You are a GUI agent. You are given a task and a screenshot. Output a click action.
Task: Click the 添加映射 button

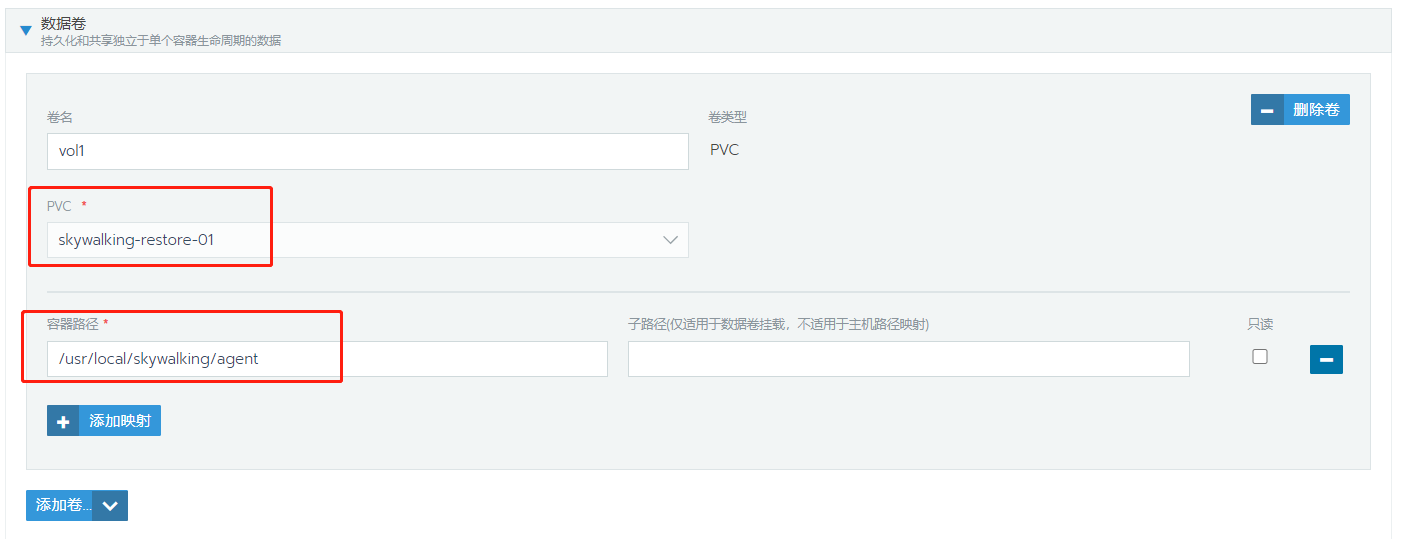click(104, 421)
